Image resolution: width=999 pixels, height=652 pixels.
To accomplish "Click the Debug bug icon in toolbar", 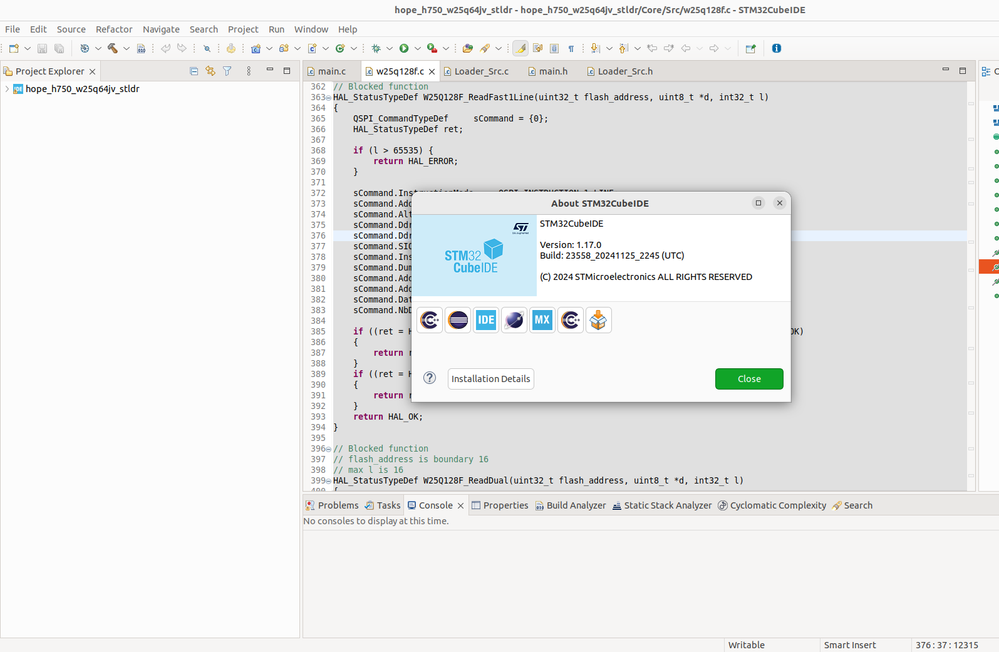I will 376,48.
